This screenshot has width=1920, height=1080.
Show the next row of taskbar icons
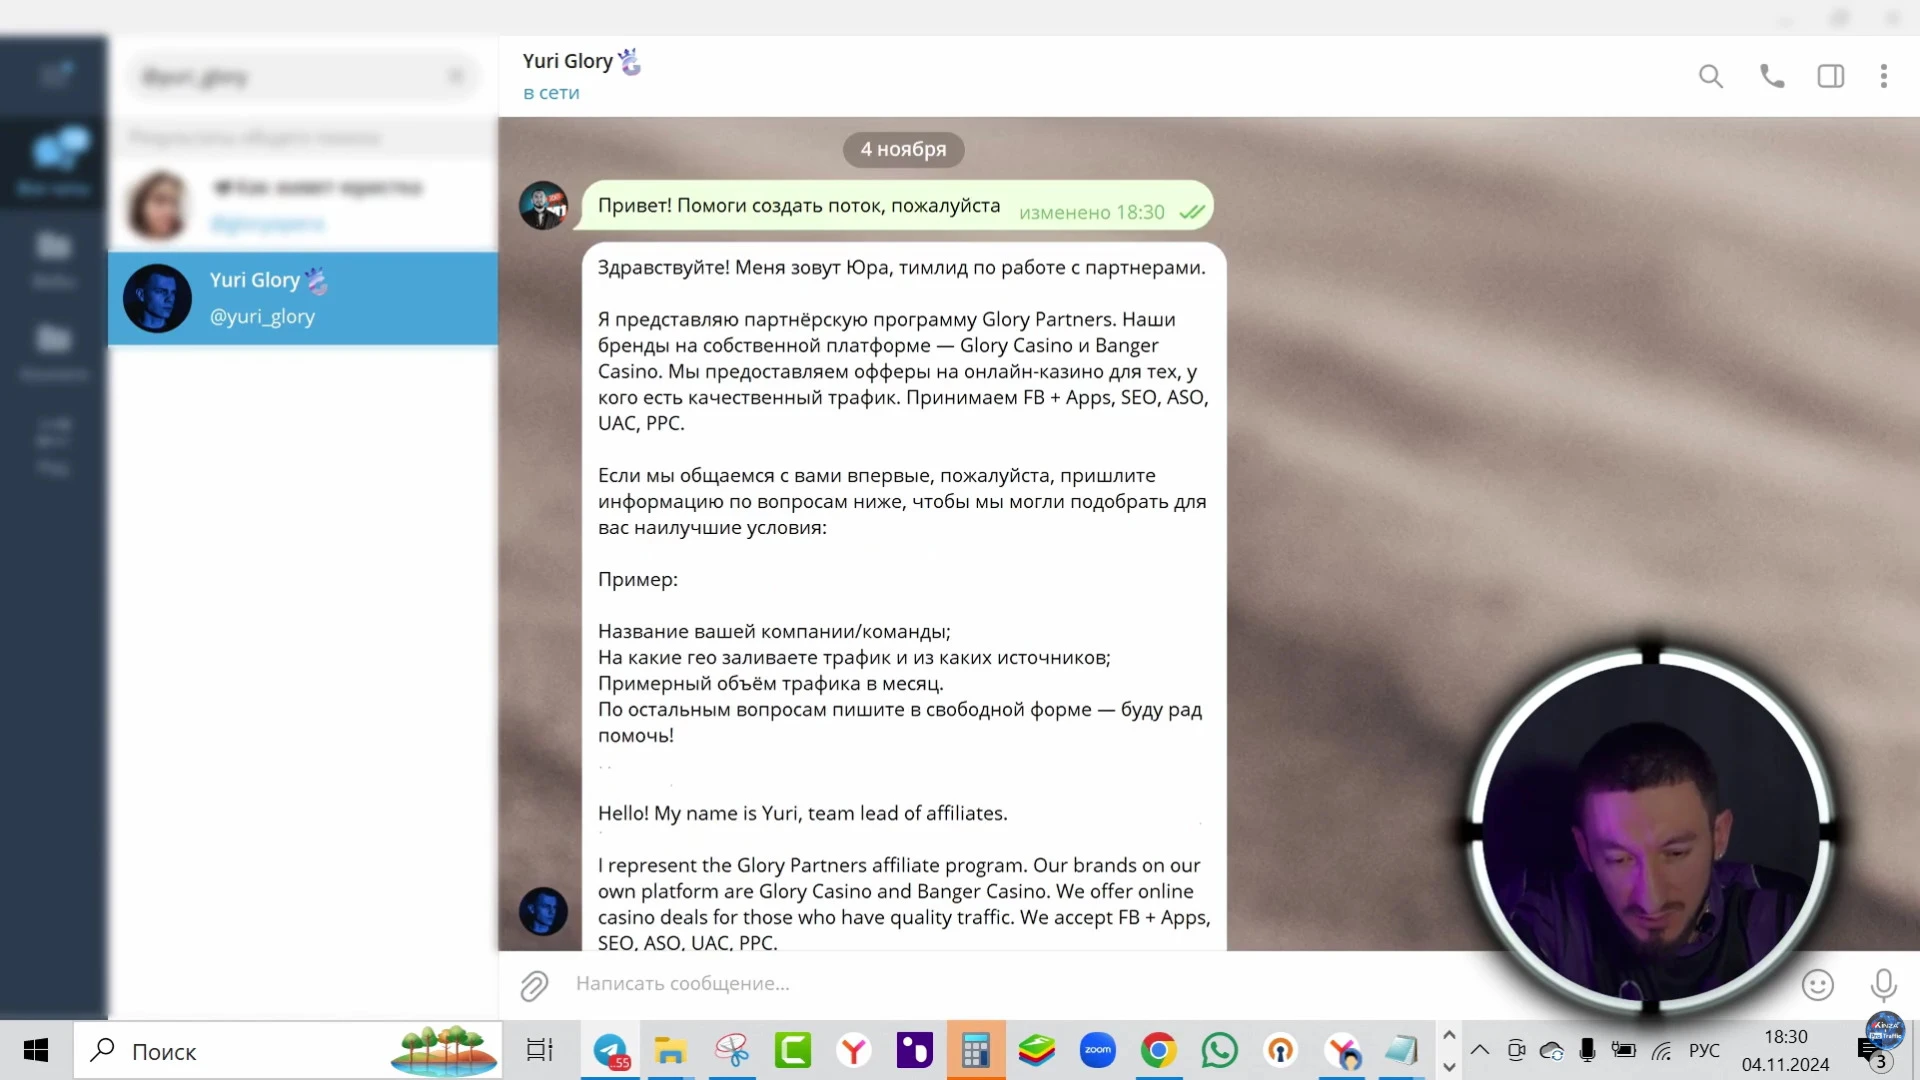(x=1448, y=1066)
